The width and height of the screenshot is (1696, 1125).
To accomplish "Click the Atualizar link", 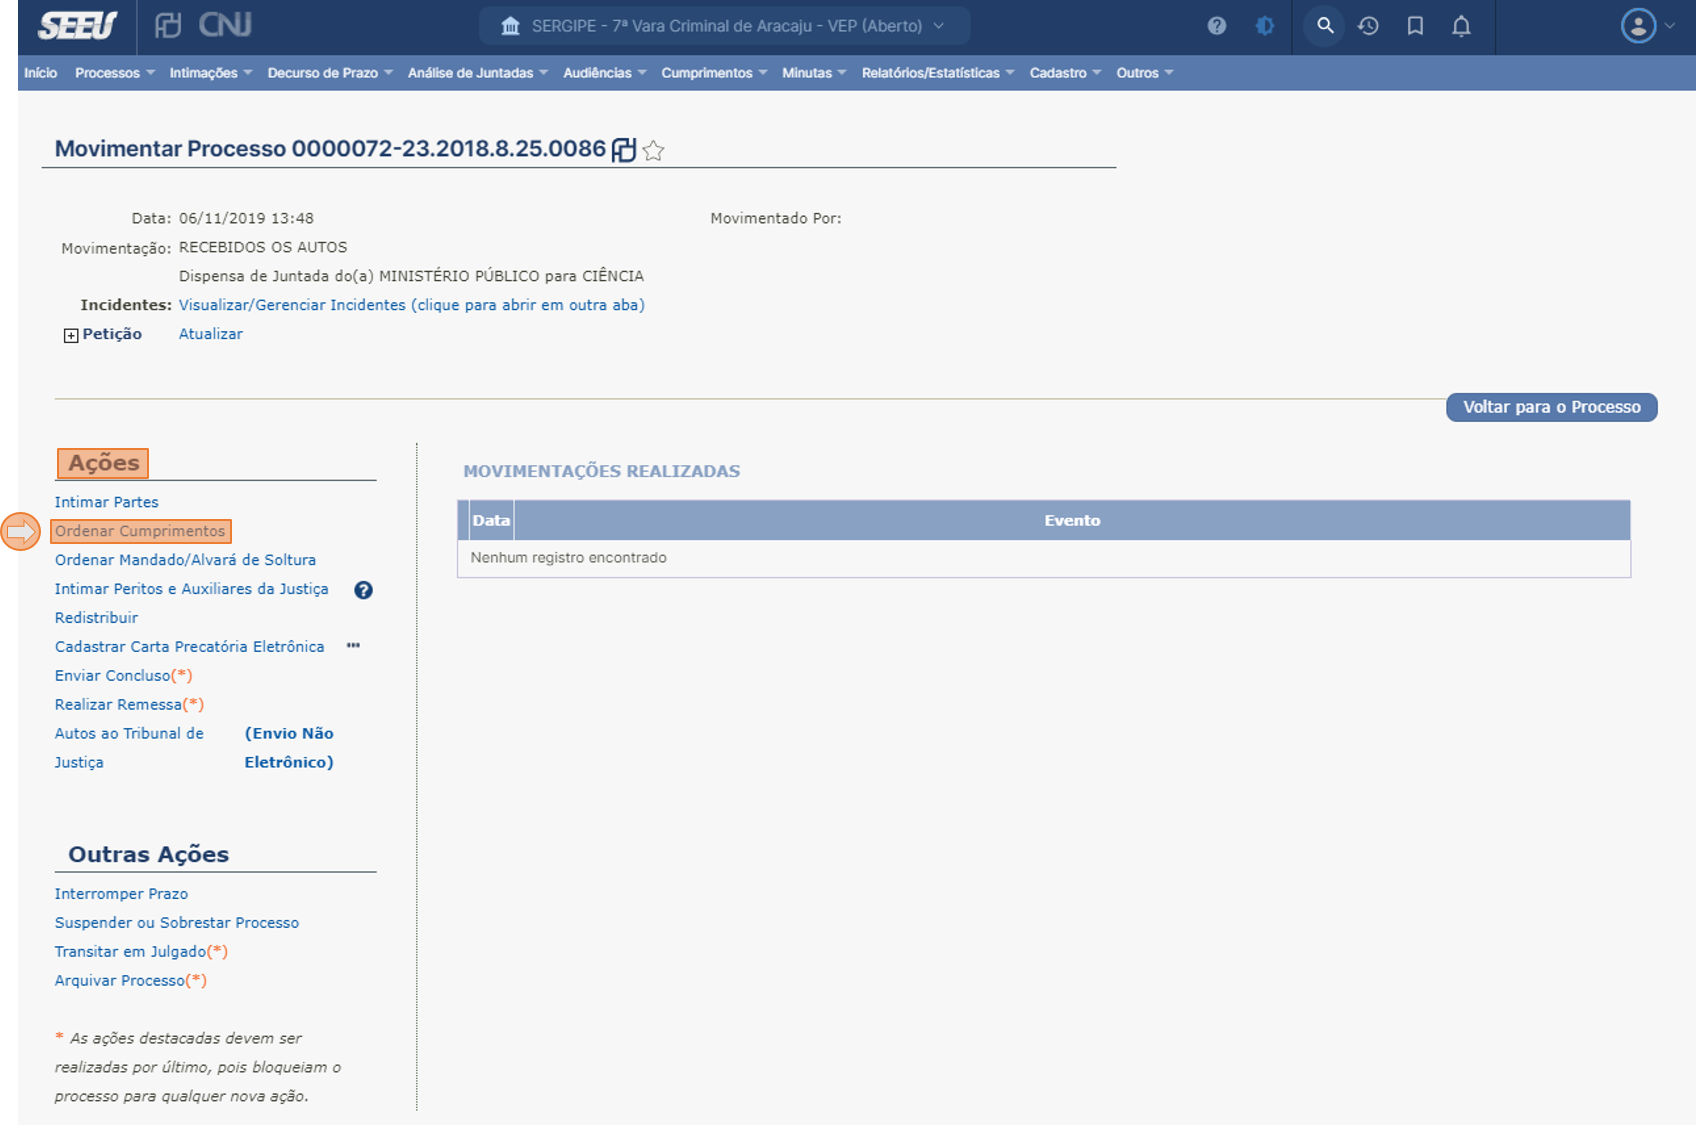I will (210, 334).
